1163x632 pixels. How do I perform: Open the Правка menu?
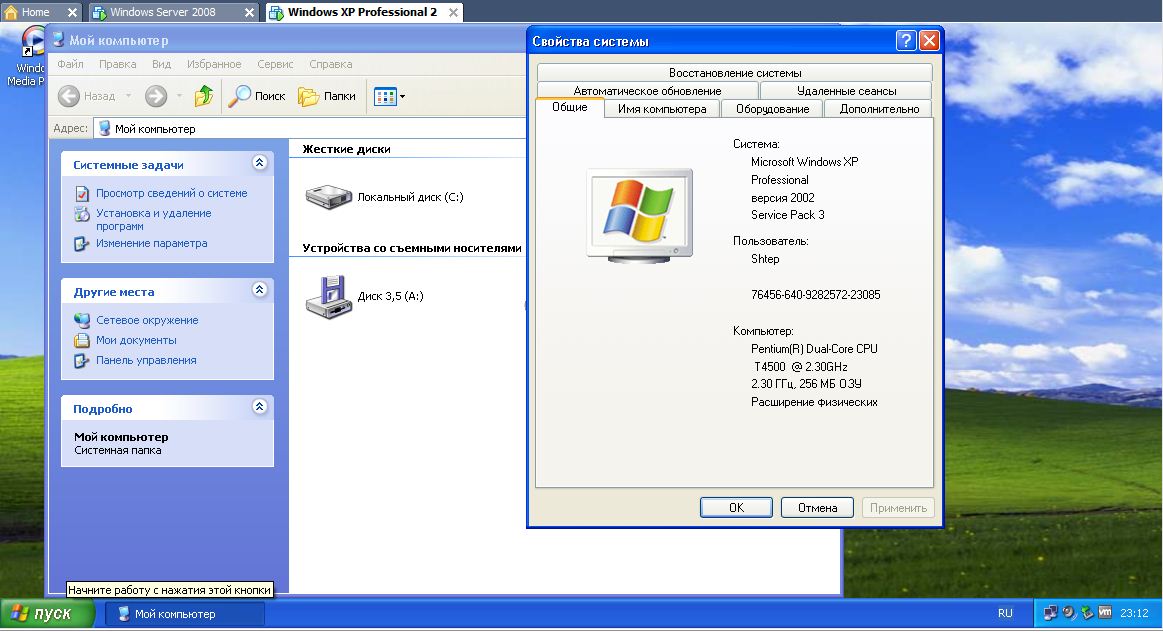118,64
